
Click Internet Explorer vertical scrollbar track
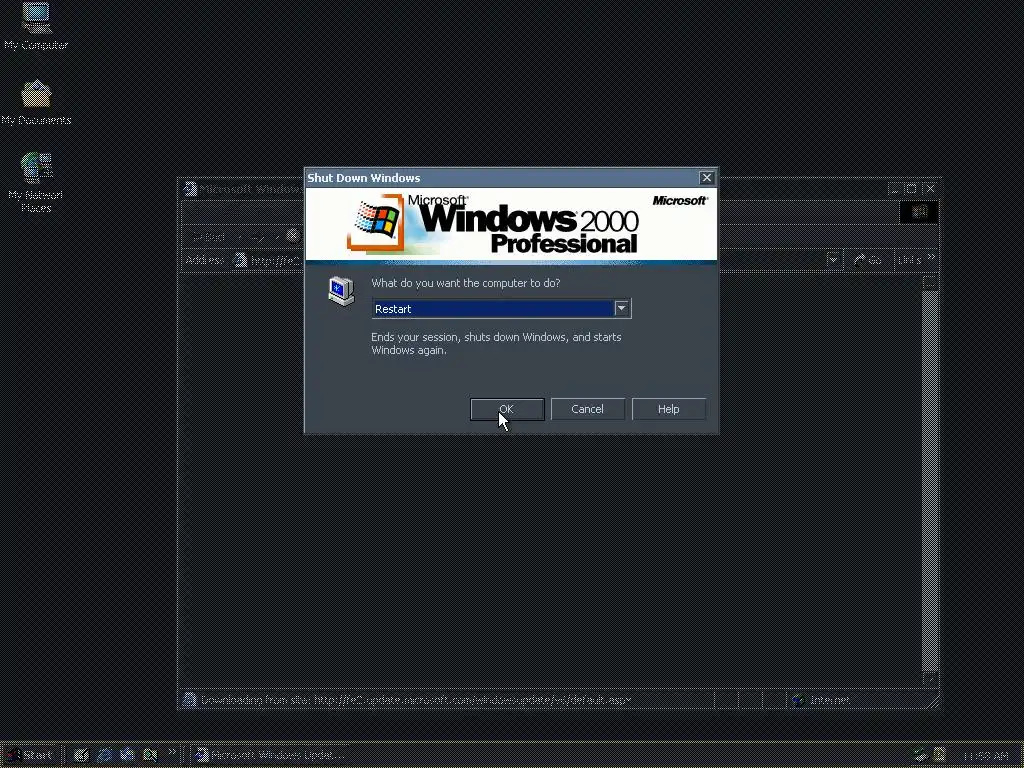point(930,480)
